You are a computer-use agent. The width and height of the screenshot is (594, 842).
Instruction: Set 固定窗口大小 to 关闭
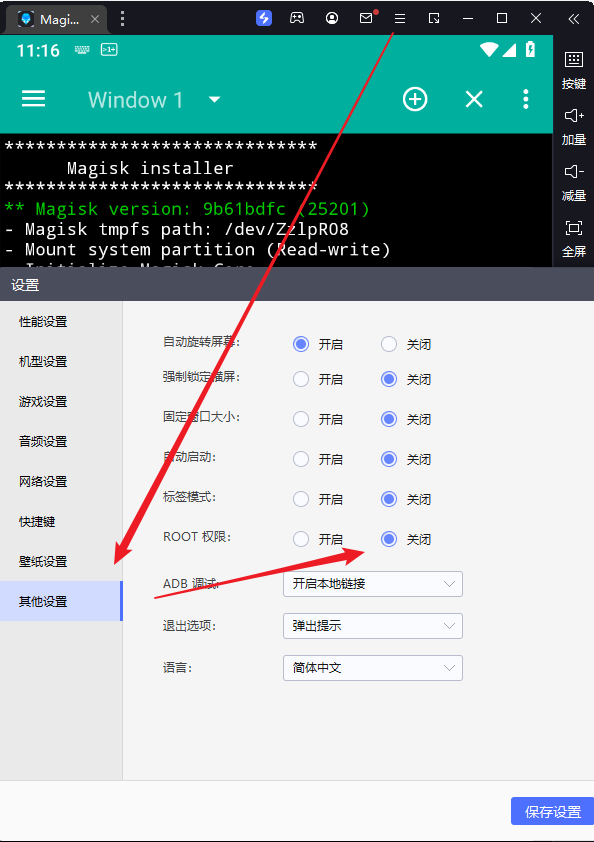coord(389,419)
